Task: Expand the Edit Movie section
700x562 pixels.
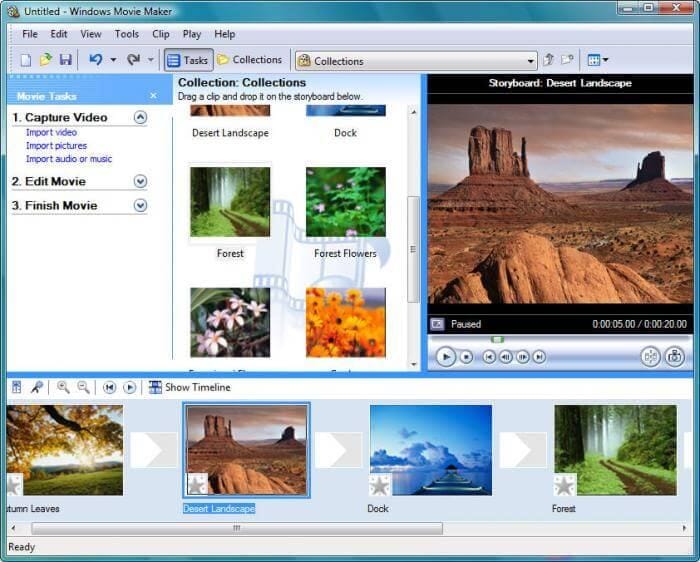Action: click(140, 181)
